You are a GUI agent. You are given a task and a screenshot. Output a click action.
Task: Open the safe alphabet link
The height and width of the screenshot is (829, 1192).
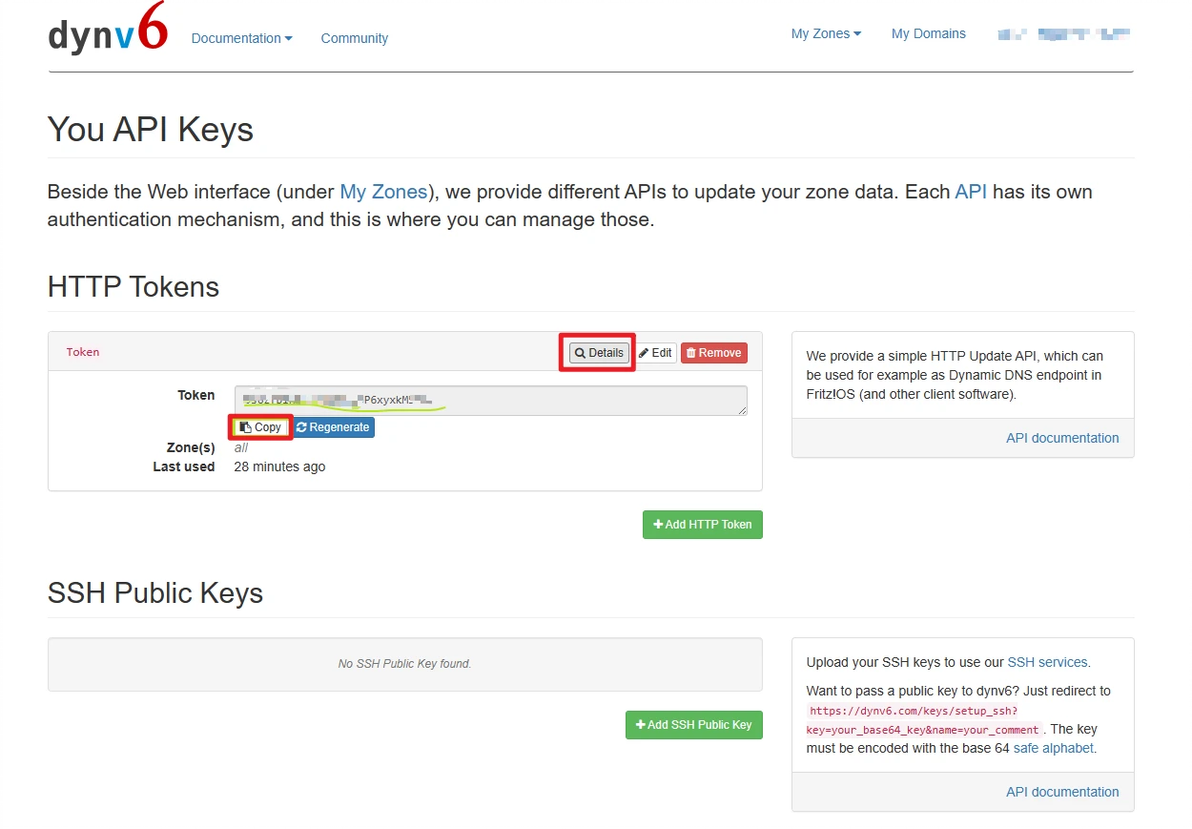(x=1053, y=748)
